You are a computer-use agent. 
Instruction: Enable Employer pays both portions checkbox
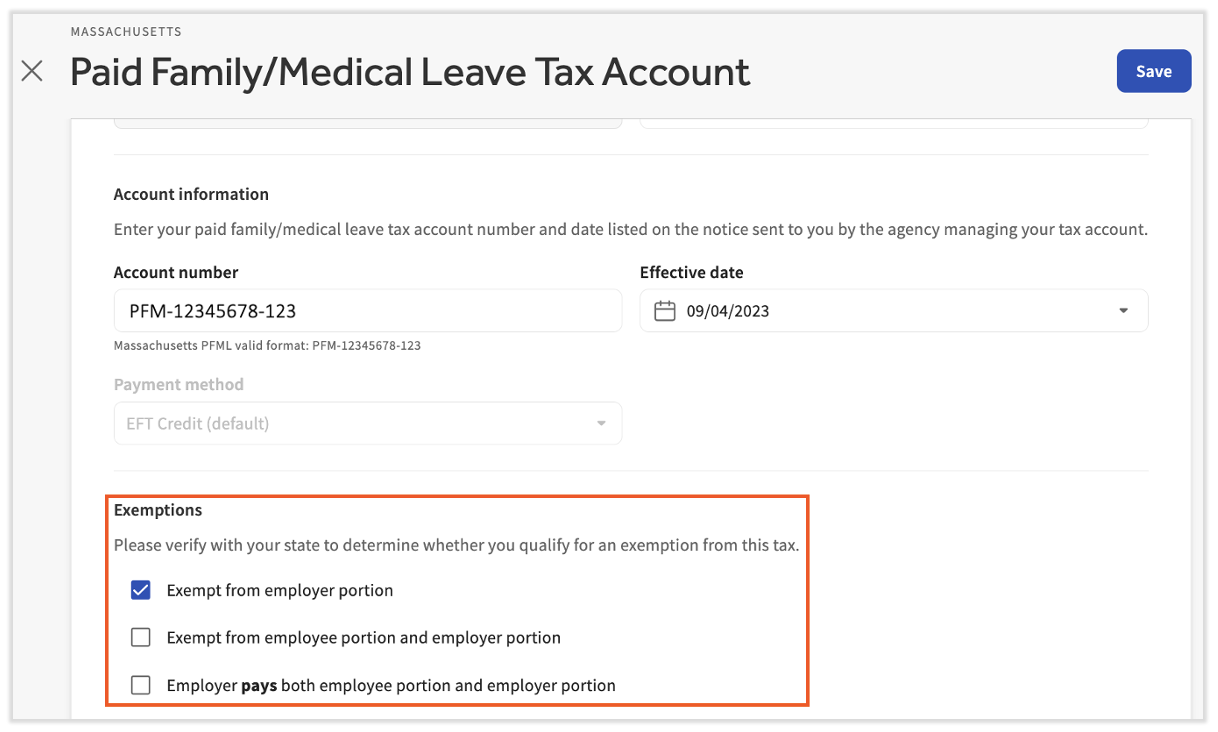(141, 685)
